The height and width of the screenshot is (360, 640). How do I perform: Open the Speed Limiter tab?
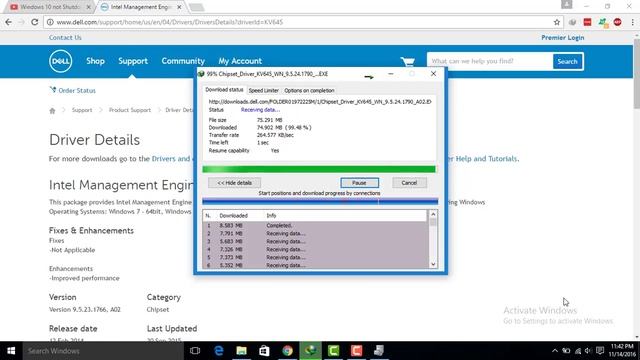click(x=263, y=91)
